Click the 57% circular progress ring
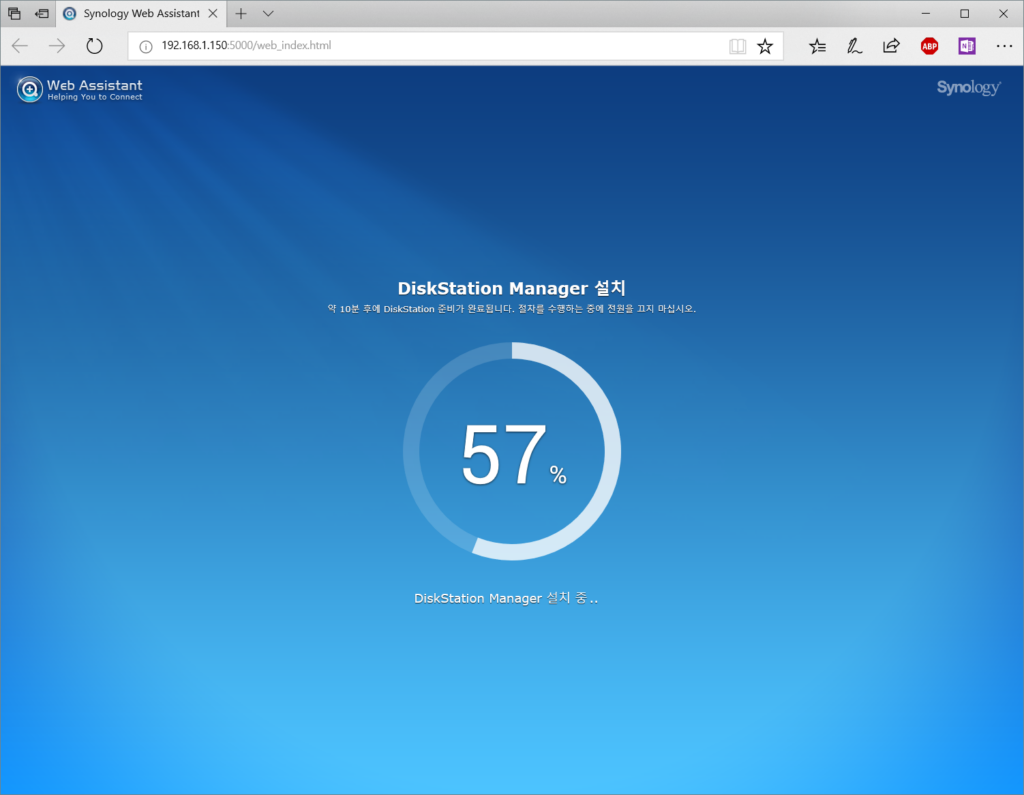Image resolution: width=1024 pixels, height=795 pixels. 512,451
